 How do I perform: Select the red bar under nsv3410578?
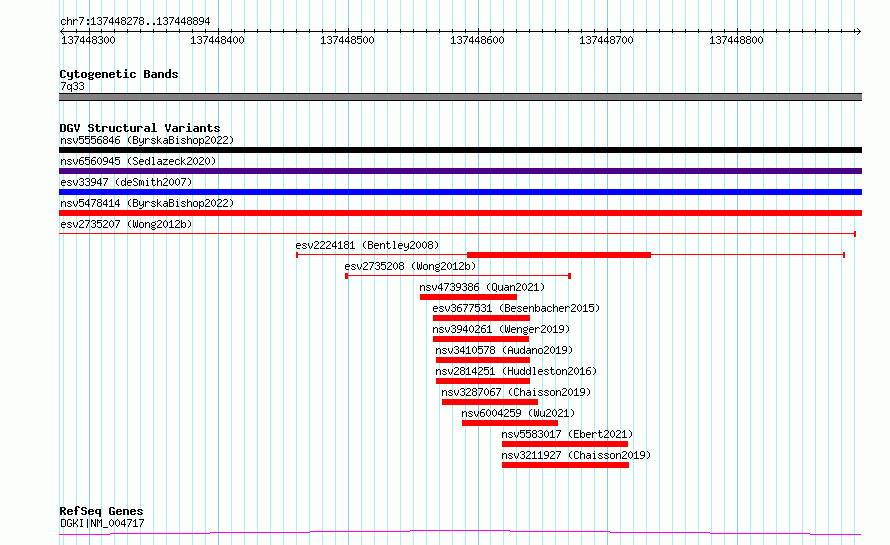point(483,360)
